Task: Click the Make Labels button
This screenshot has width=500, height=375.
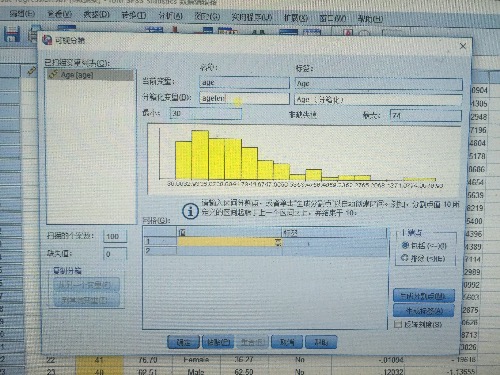Action: pos(423,311)
